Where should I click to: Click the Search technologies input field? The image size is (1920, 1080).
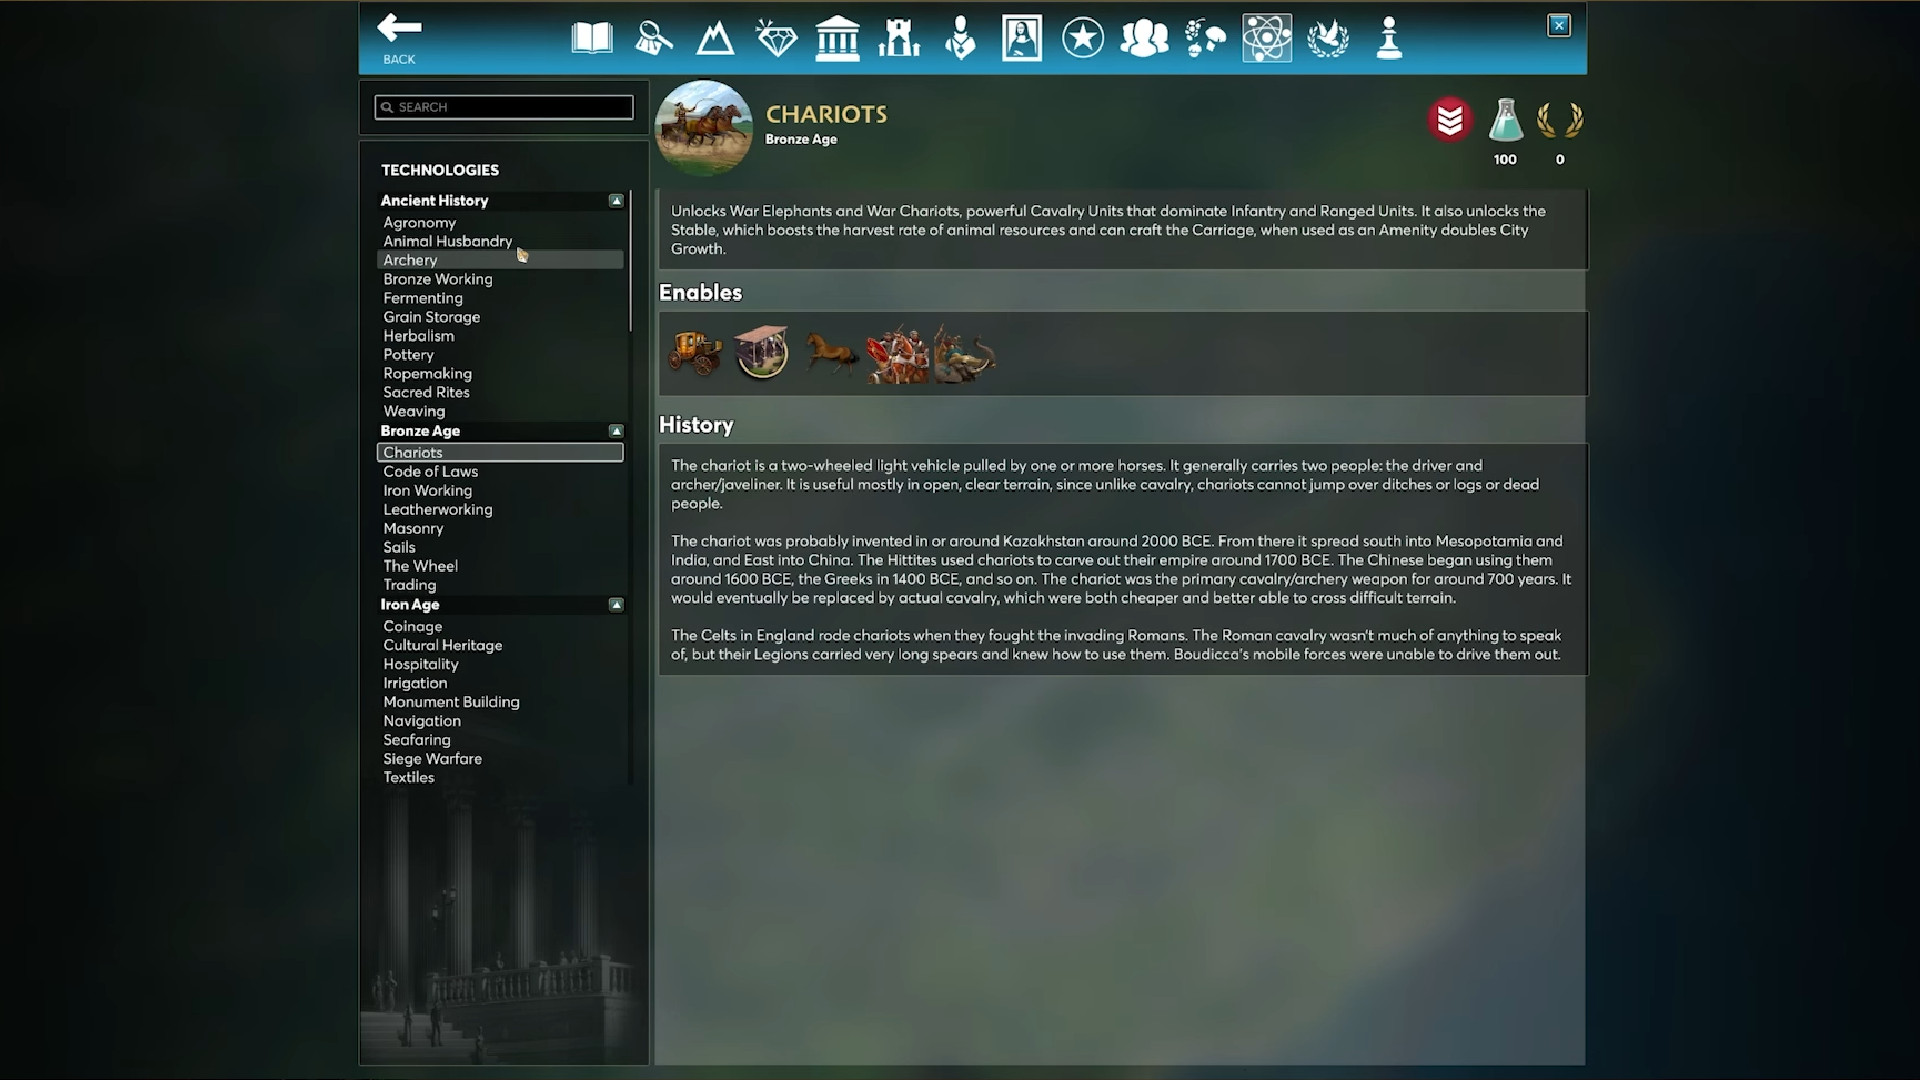click(x=504, y=107)
